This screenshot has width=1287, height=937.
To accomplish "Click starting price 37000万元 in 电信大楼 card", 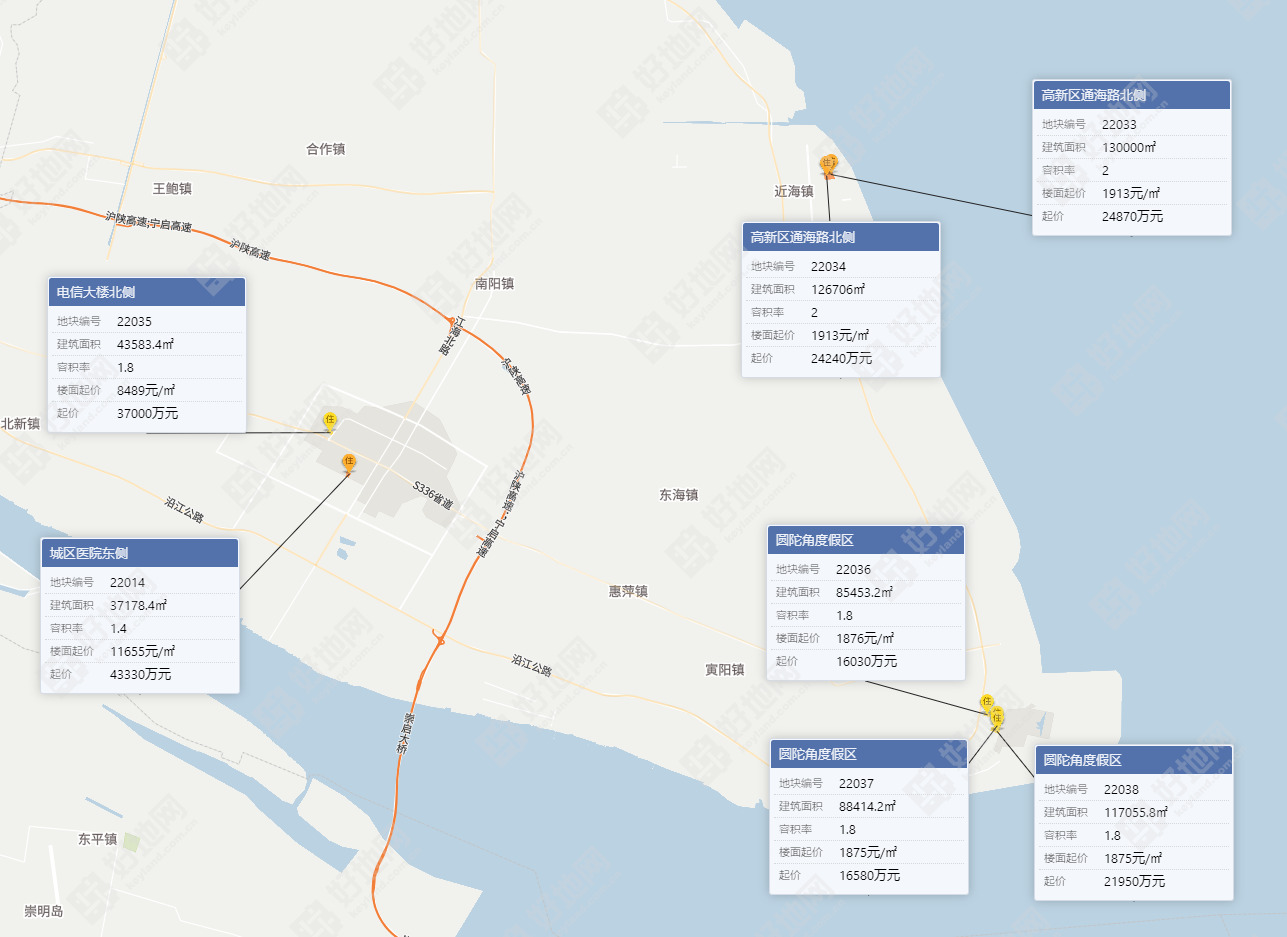I will [147, 413].
